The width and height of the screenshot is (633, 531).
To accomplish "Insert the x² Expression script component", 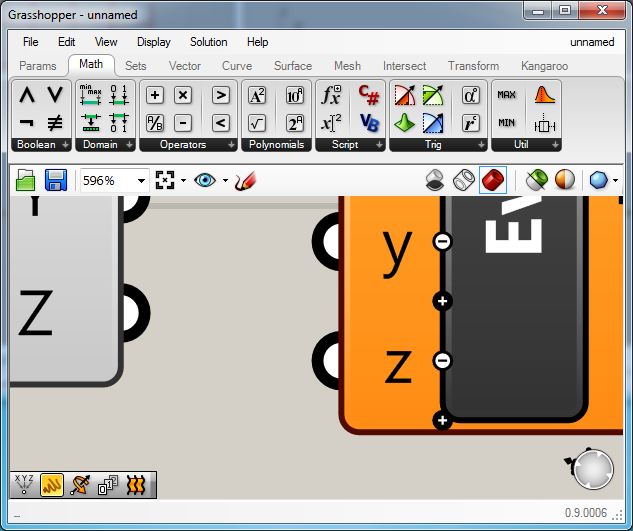I will (x=331, y=123).
